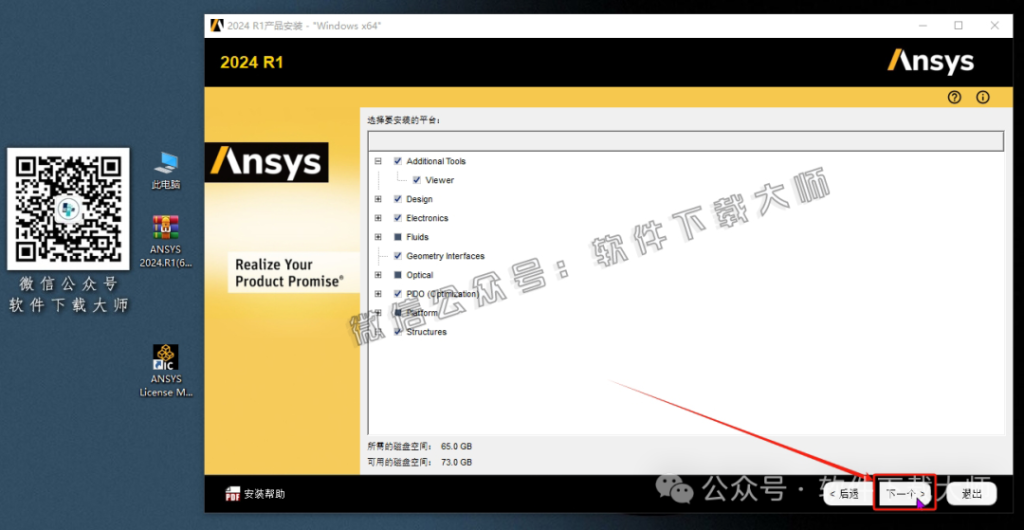Click the 下一个 (Next) button
This screenshot has height=530, width=1024.
click(x=905, y=494)
